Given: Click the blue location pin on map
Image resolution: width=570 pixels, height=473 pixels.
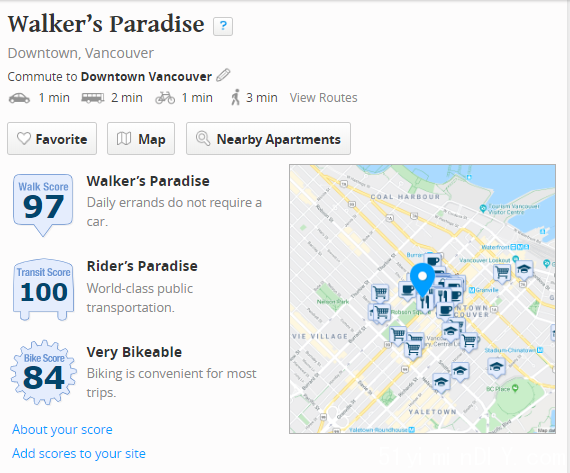Looking at the screenshot, I should pyautogui.click(x=422, y=281).
